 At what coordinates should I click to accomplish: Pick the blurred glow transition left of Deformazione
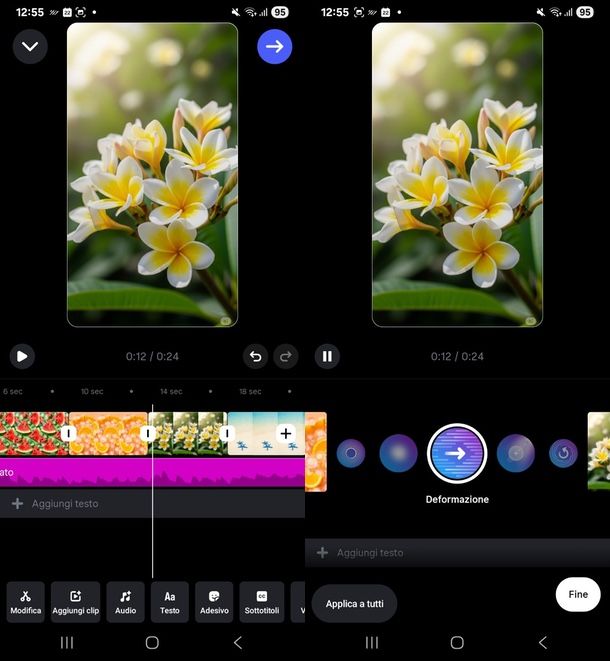[398, 453]
